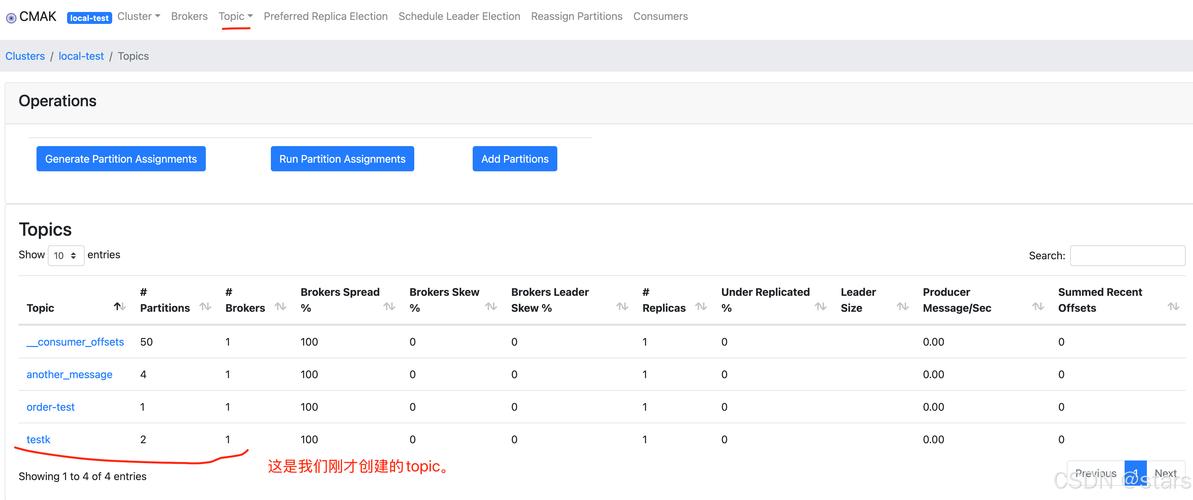The width and height of the screenshot is (1193, 500).
Task: Click Generate Partition Assignments button
Action: click(121, 159)
